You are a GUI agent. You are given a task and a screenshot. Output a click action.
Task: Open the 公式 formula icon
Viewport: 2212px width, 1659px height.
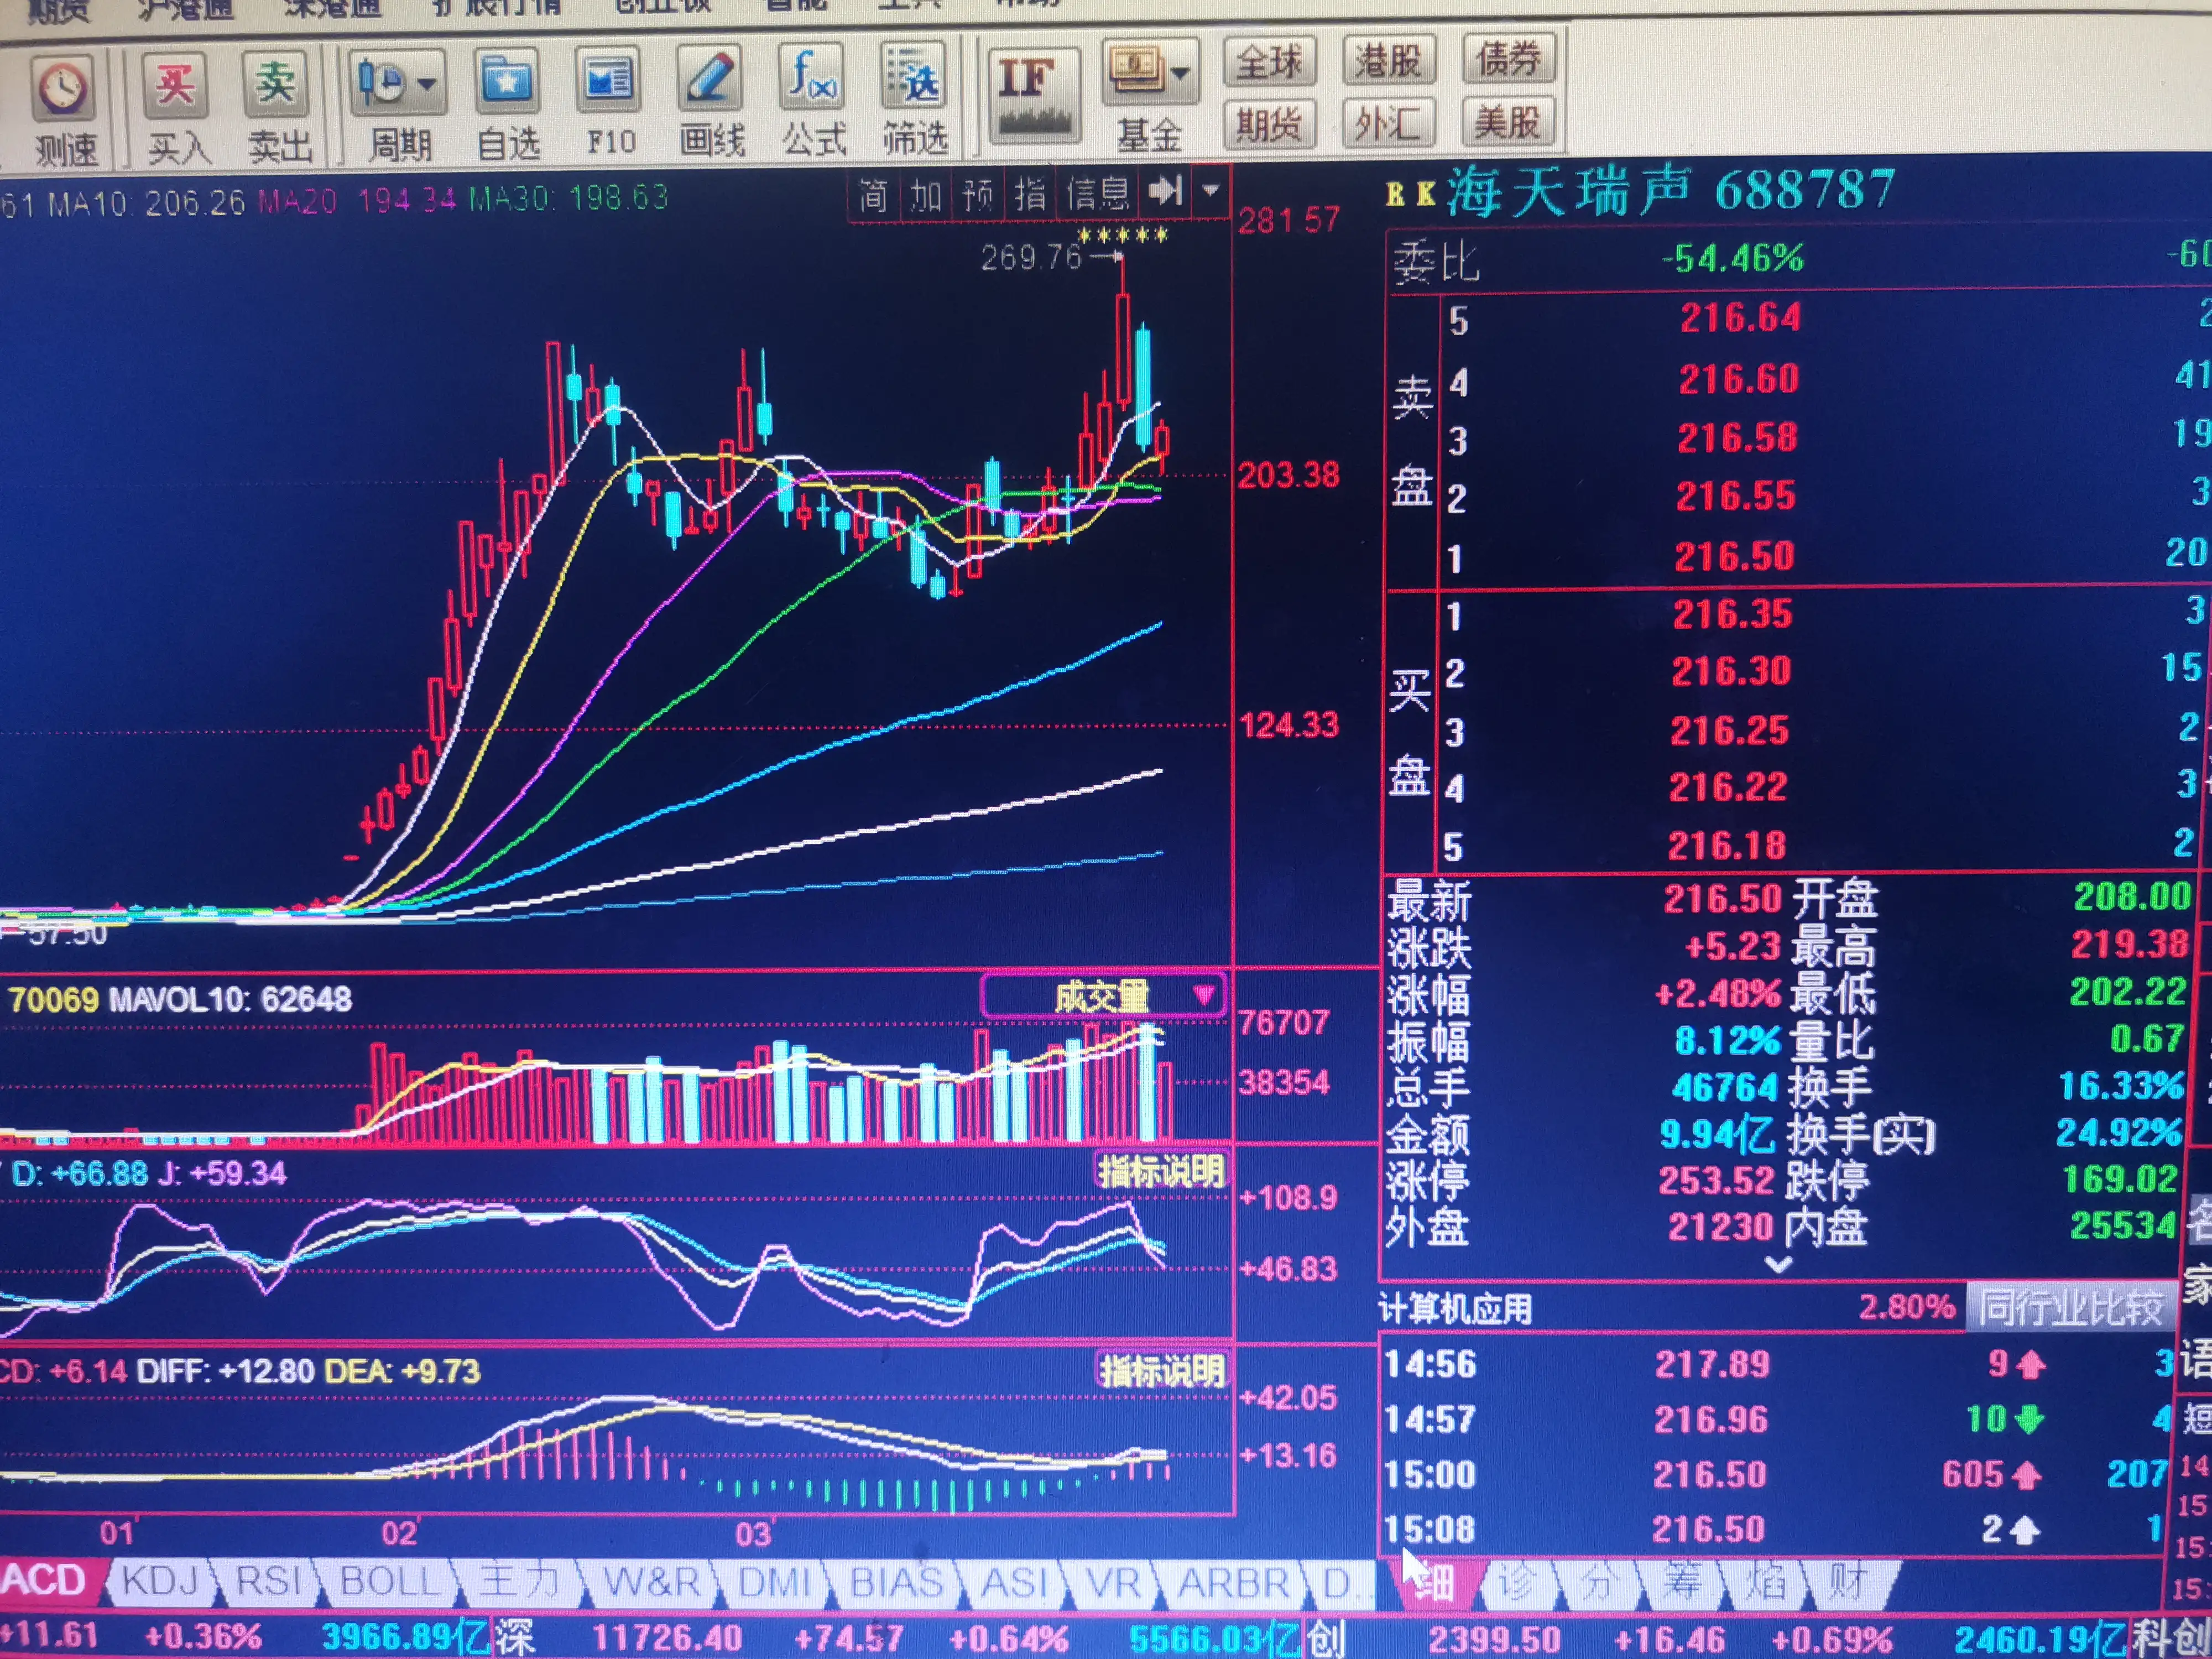pos(811,77)
